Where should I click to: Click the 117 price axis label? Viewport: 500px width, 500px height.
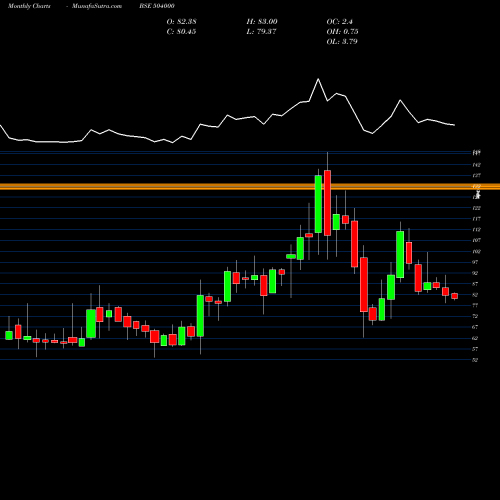476,219
